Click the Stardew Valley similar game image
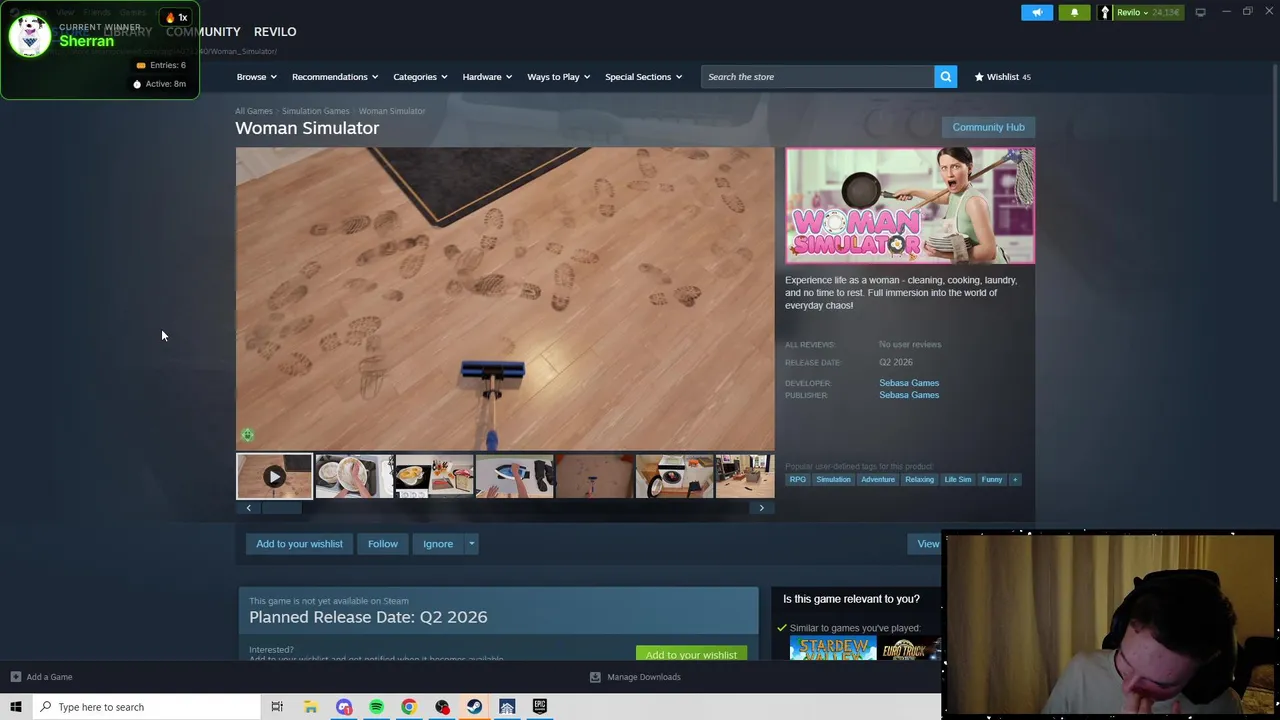 832,650
